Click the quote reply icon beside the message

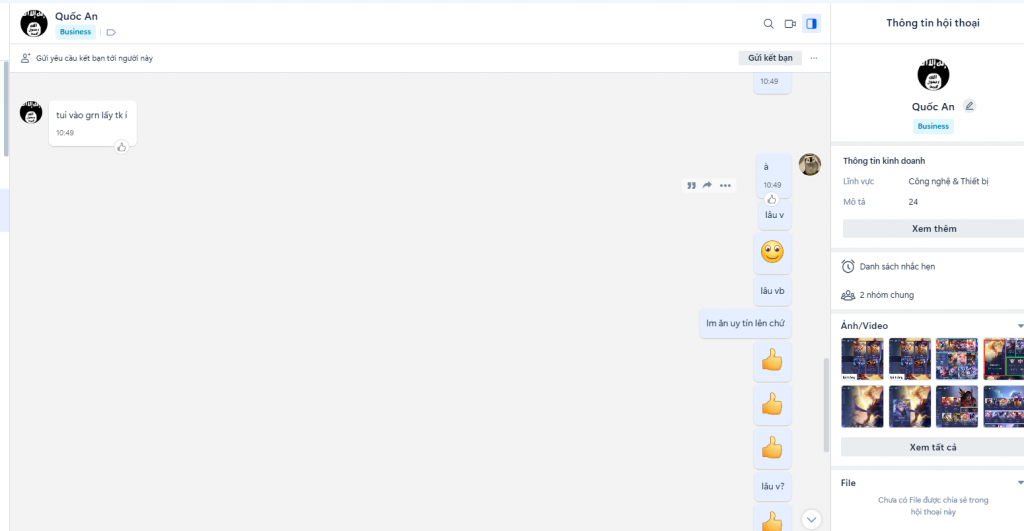point(691,185)
